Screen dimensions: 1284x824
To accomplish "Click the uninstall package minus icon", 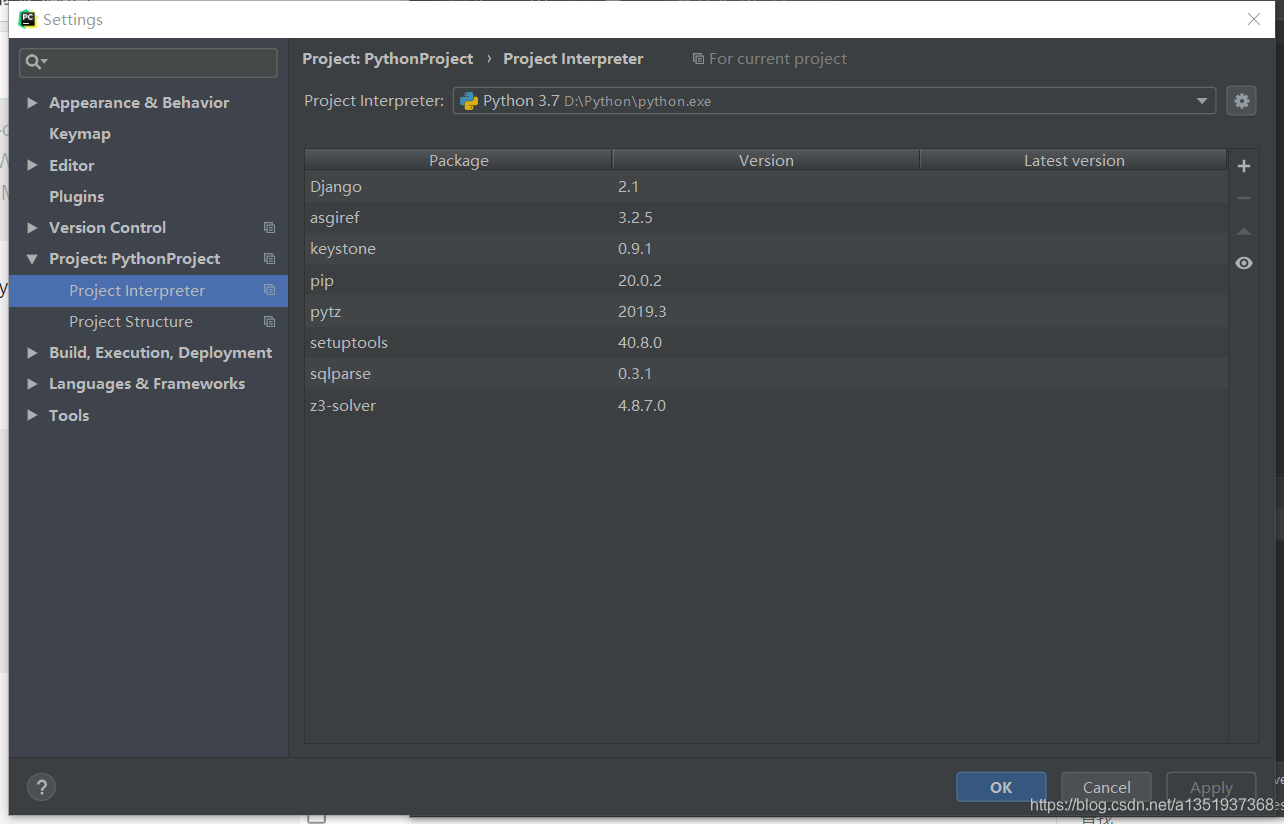I will coord(1244,198).
